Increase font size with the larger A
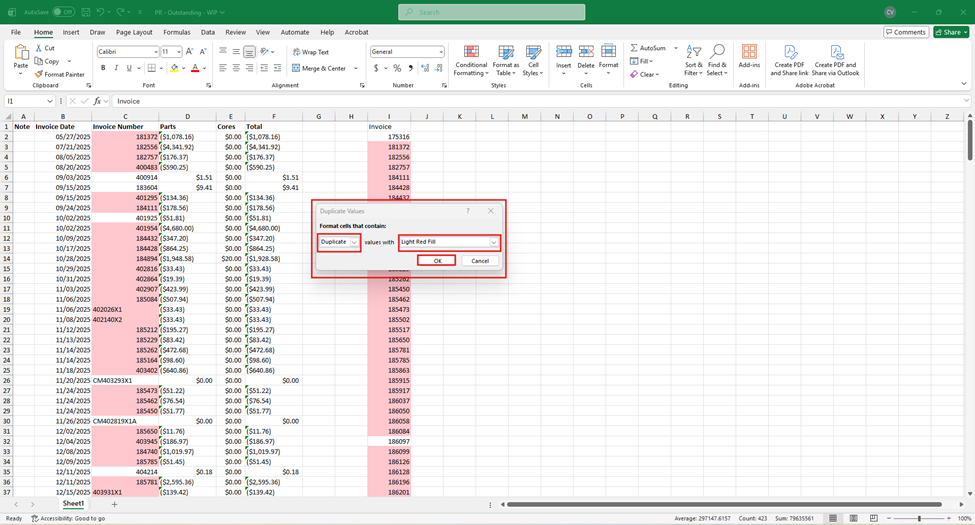 [190, 52]
